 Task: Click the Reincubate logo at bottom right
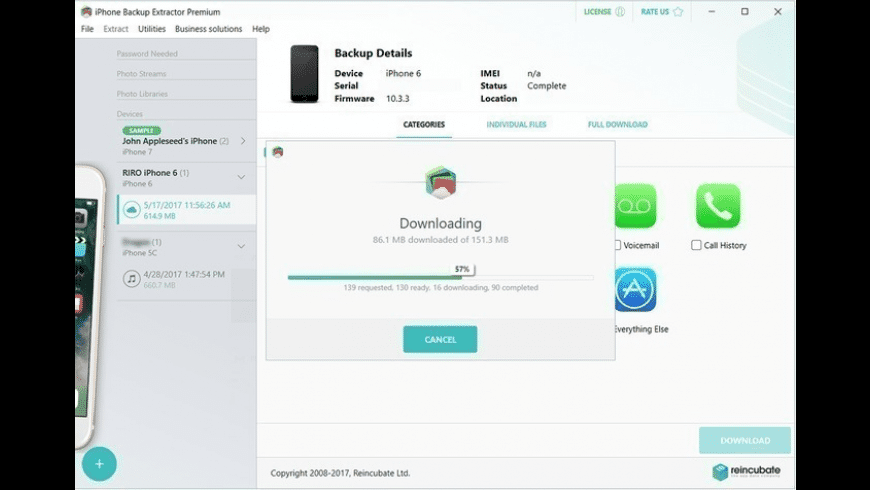pyautogui.click(x=746, y=472)
